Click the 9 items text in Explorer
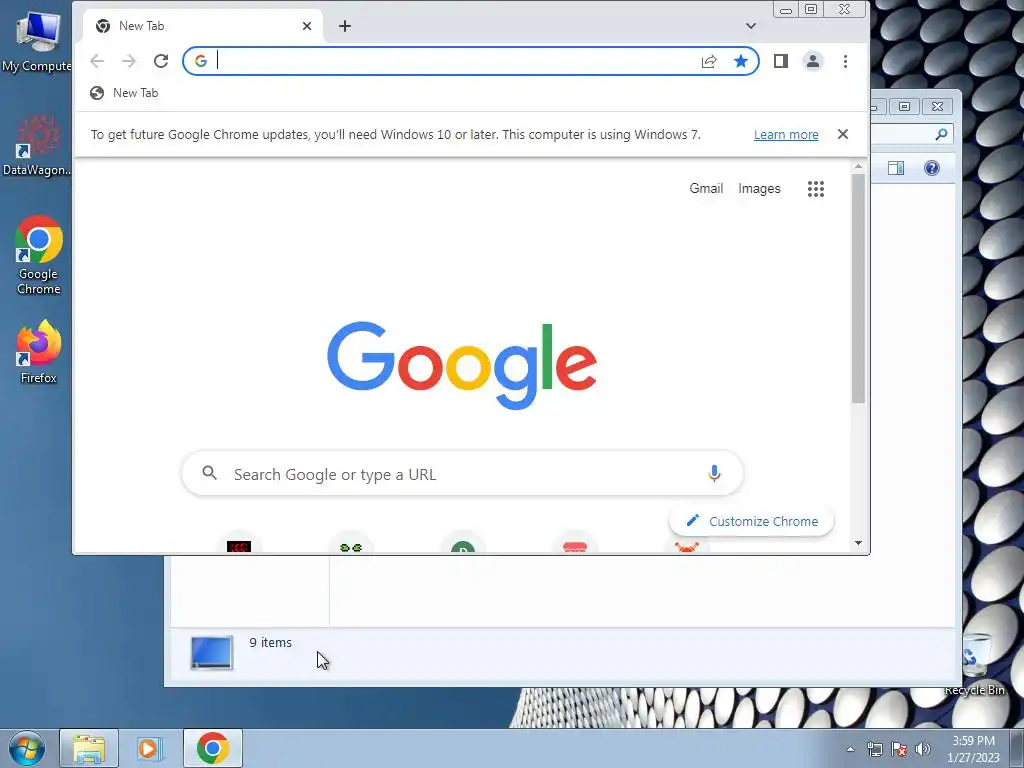Screen dimensions: 1024x768 coord(270,643)
